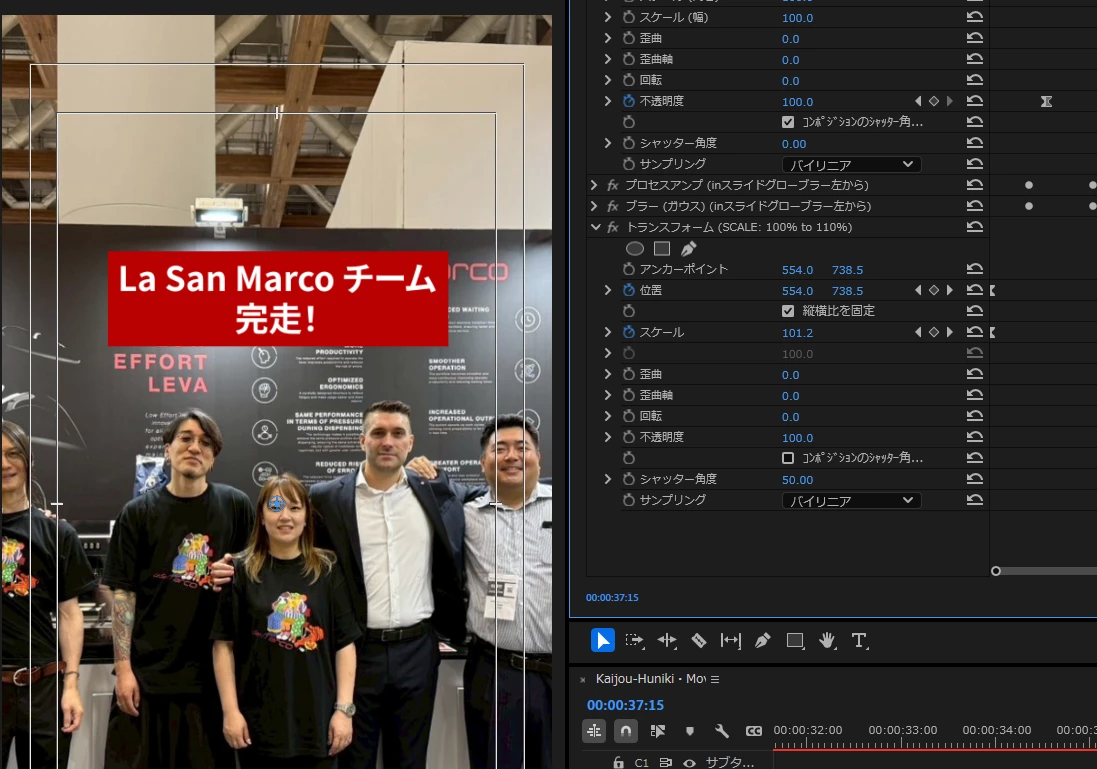Select the Selection (arrow) tool

pos(602,640)
